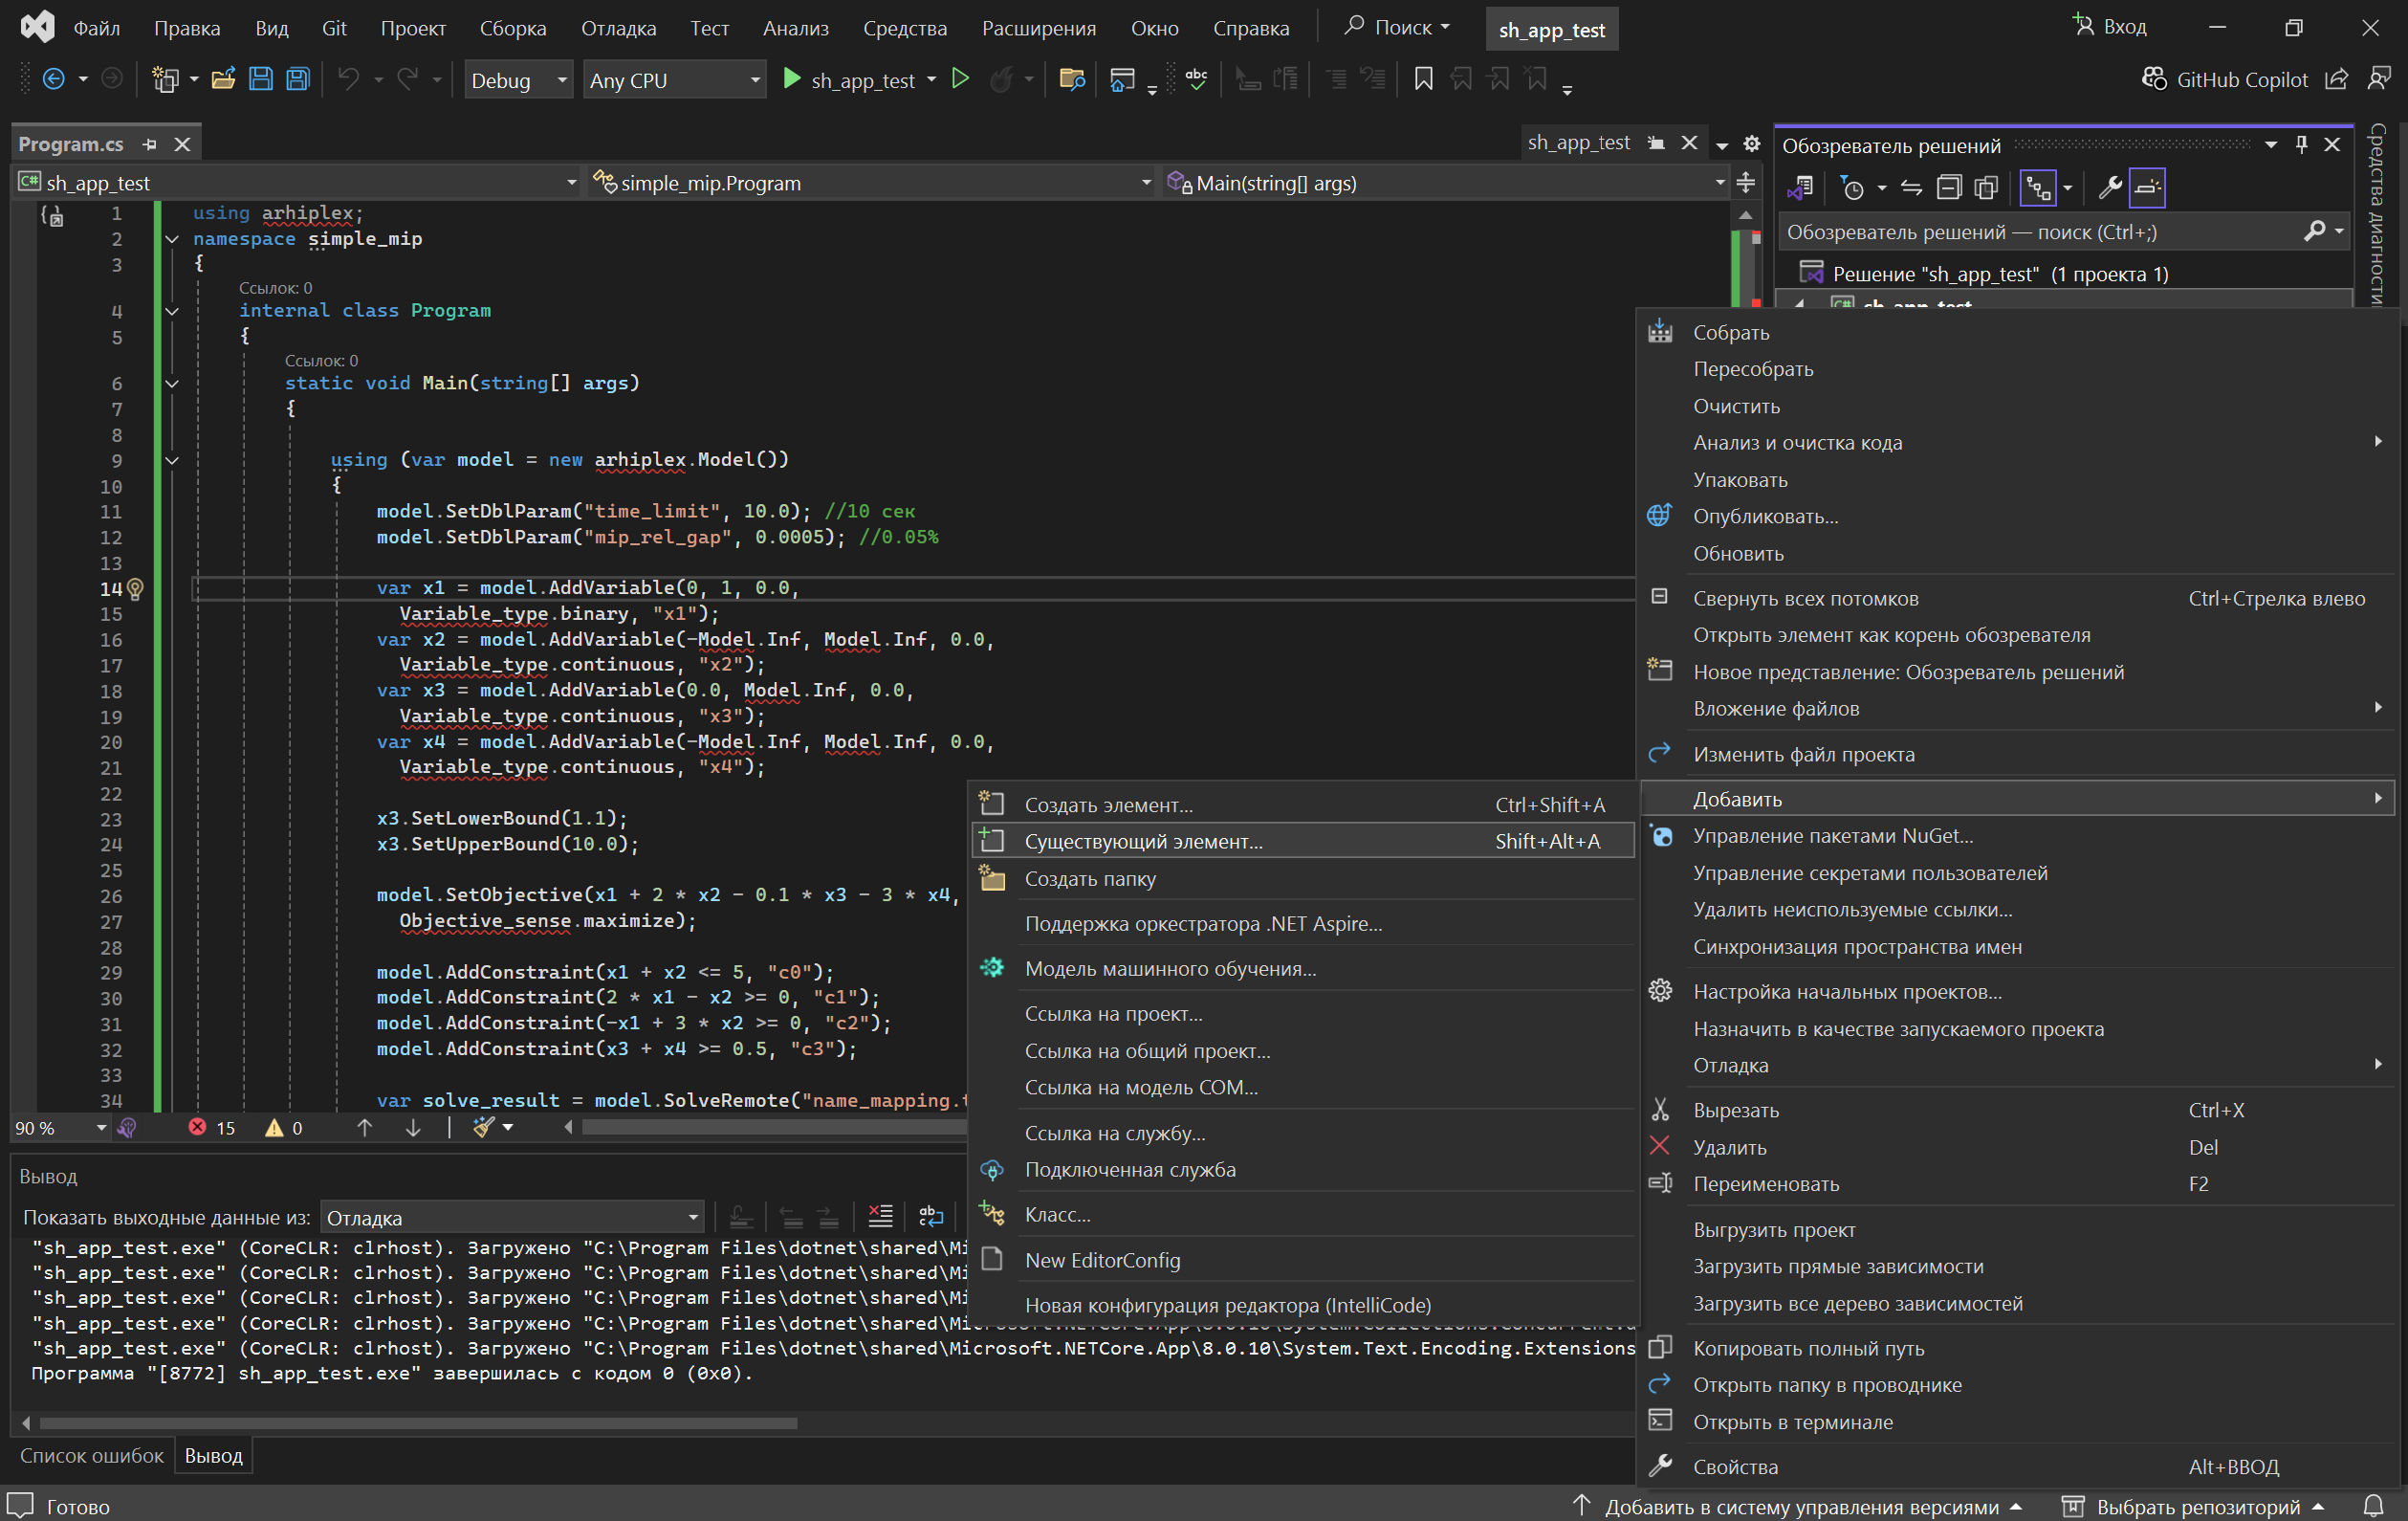
Task: Close the Program.cs tab
Action: 182,145
